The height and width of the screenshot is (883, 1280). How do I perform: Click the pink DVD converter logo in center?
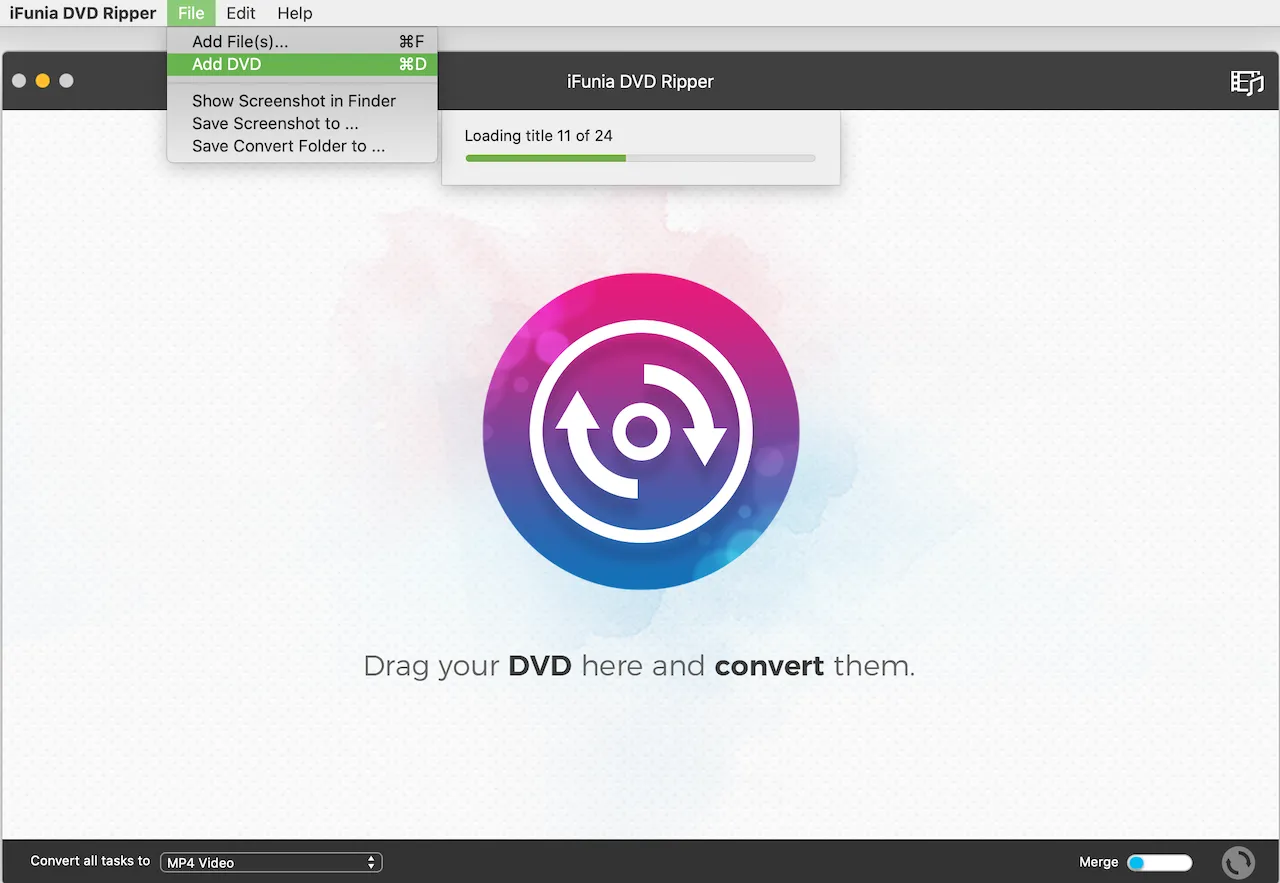(x=641, y=430)
